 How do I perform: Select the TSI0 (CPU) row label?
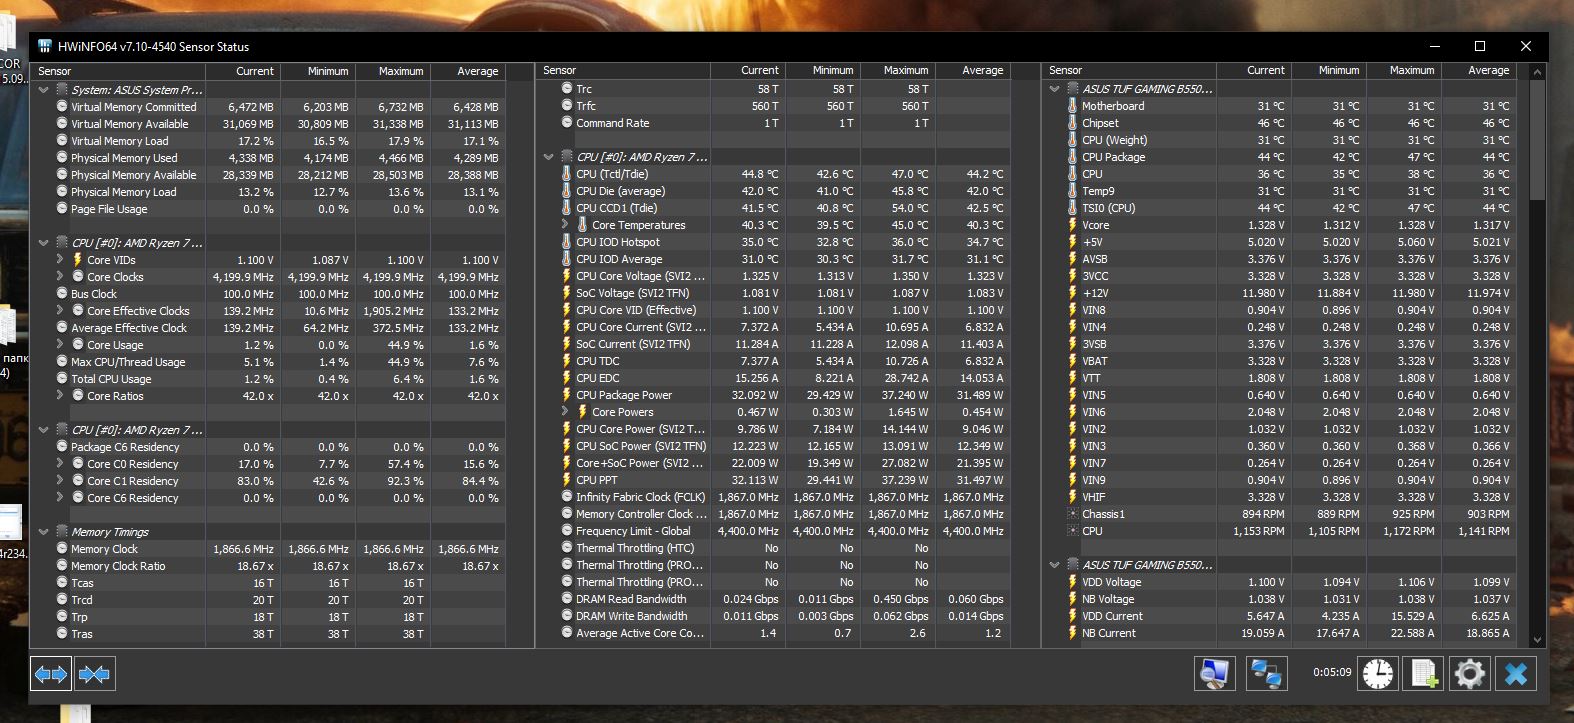tap(1109, 208)
